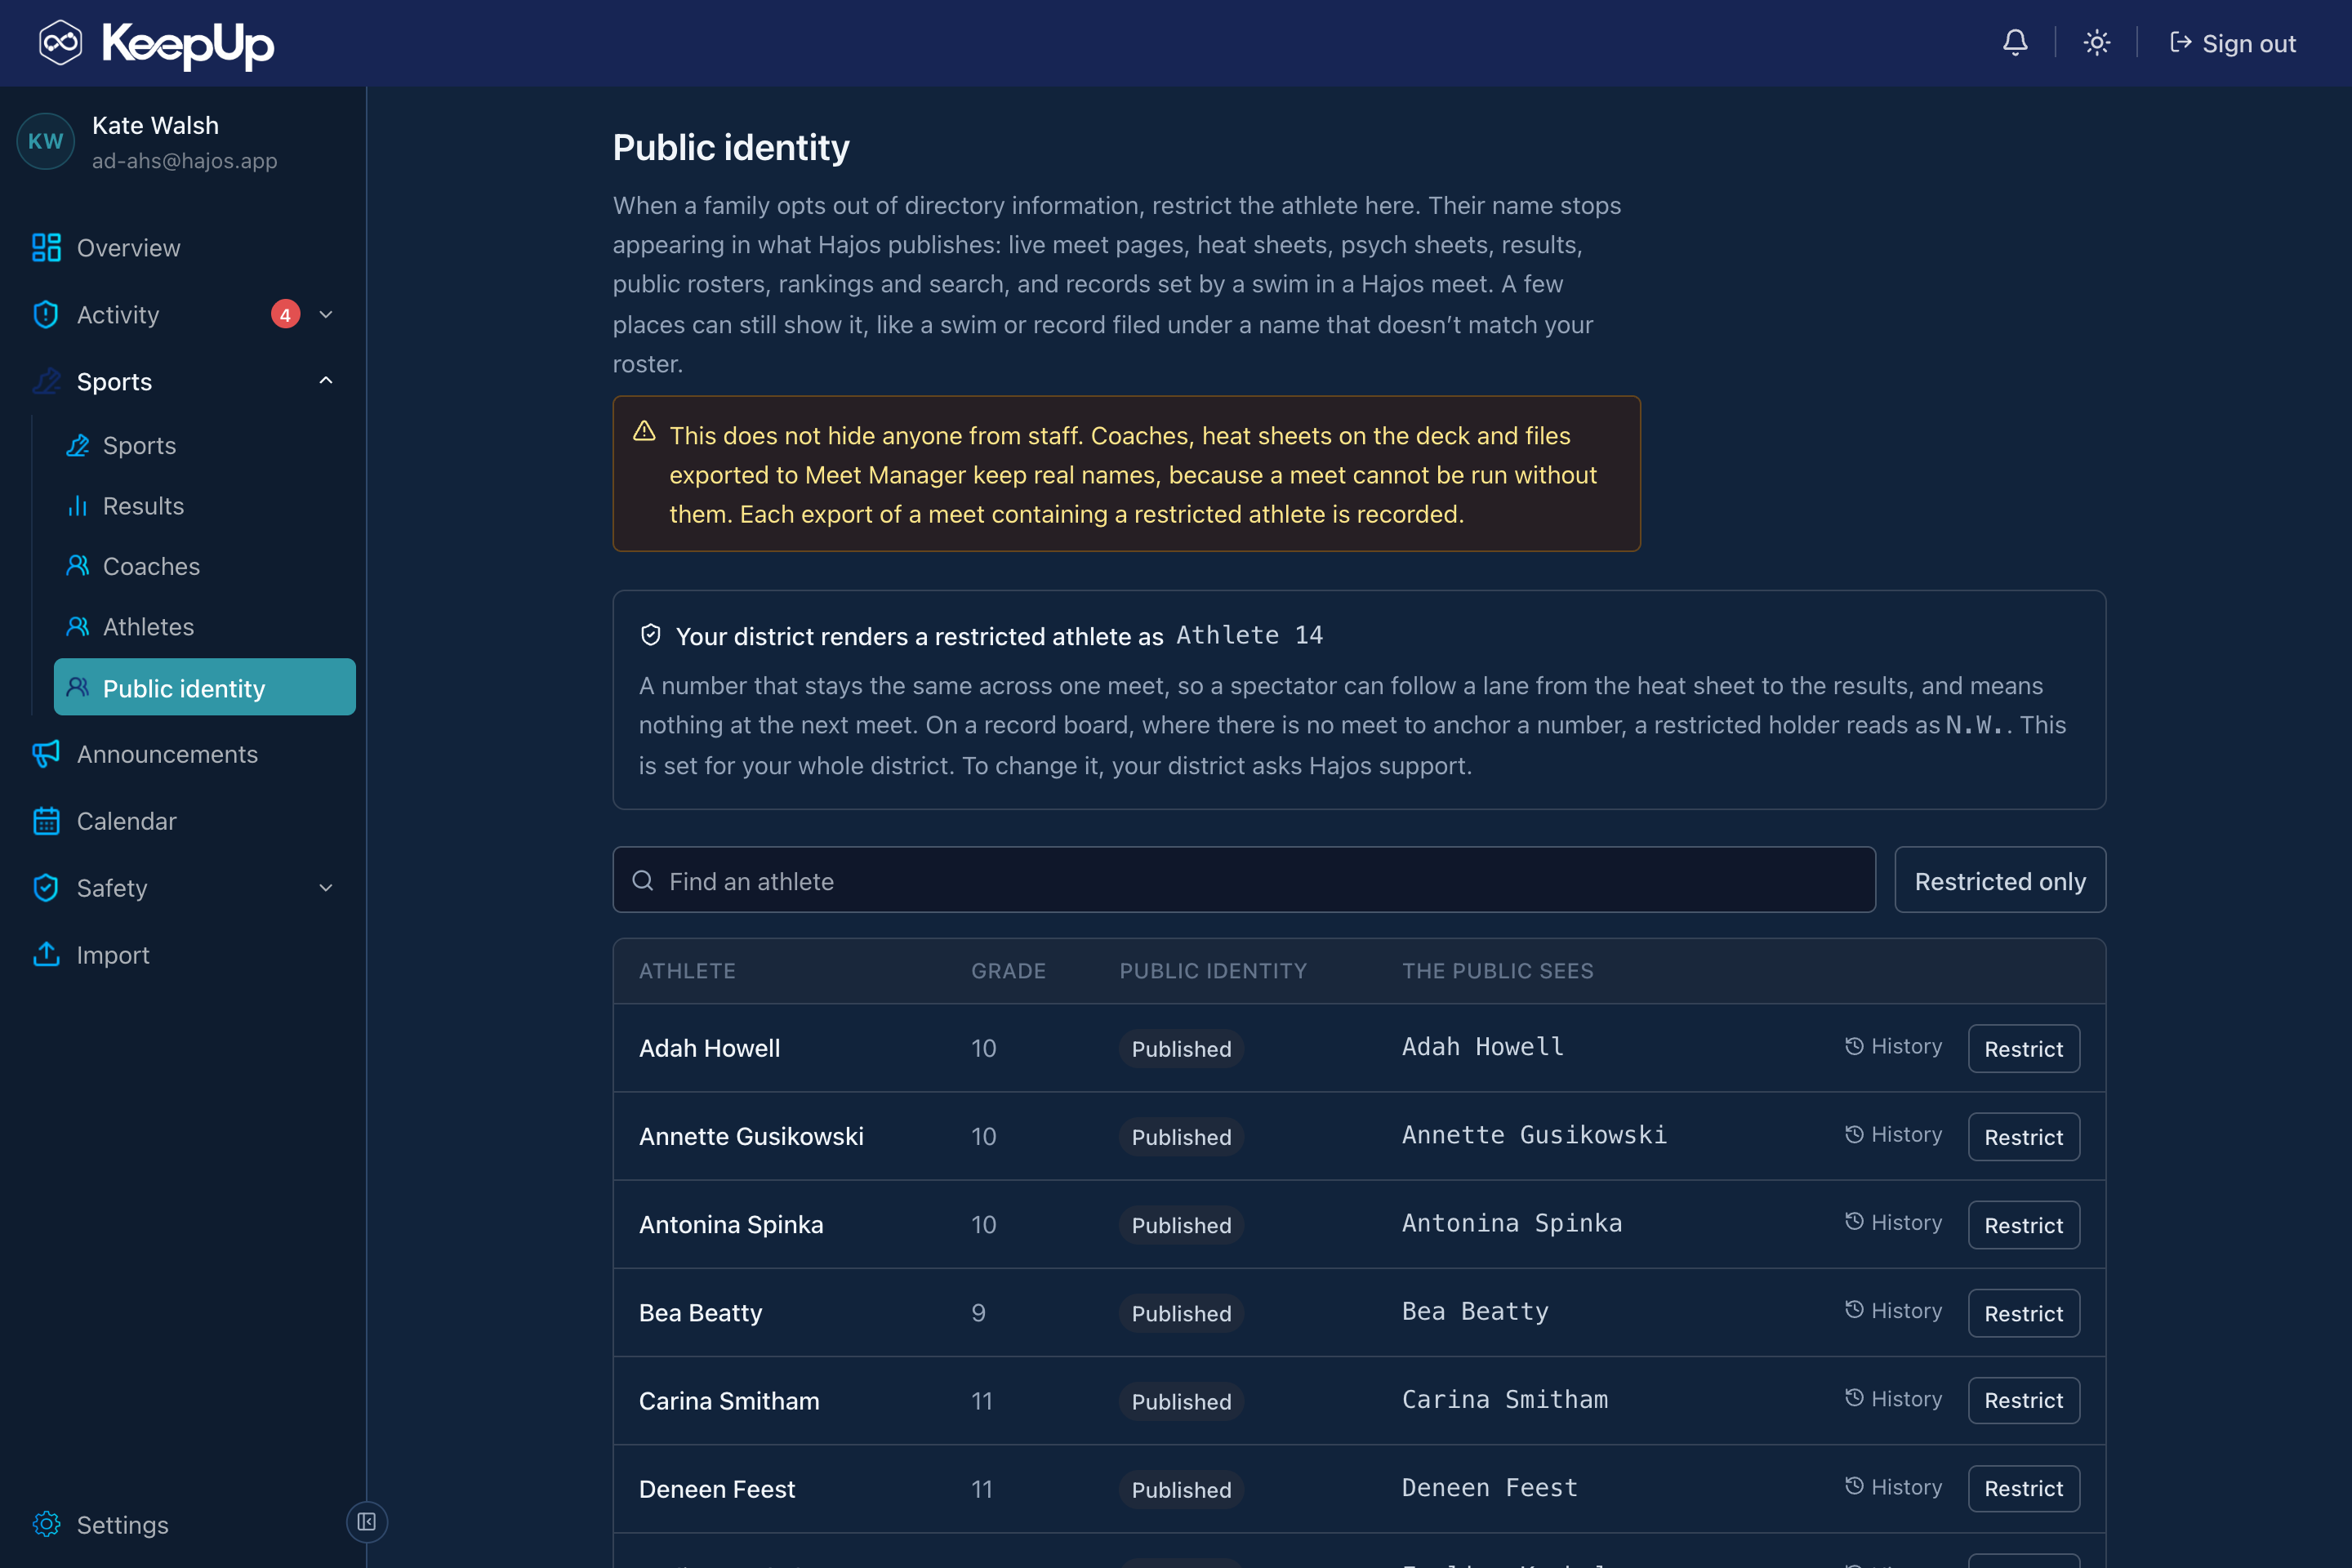The width and height of the screenshot is (2352, 1568).
Task: Restrict Annette Gusikowski
Action: click(x=2024, y=1136)
